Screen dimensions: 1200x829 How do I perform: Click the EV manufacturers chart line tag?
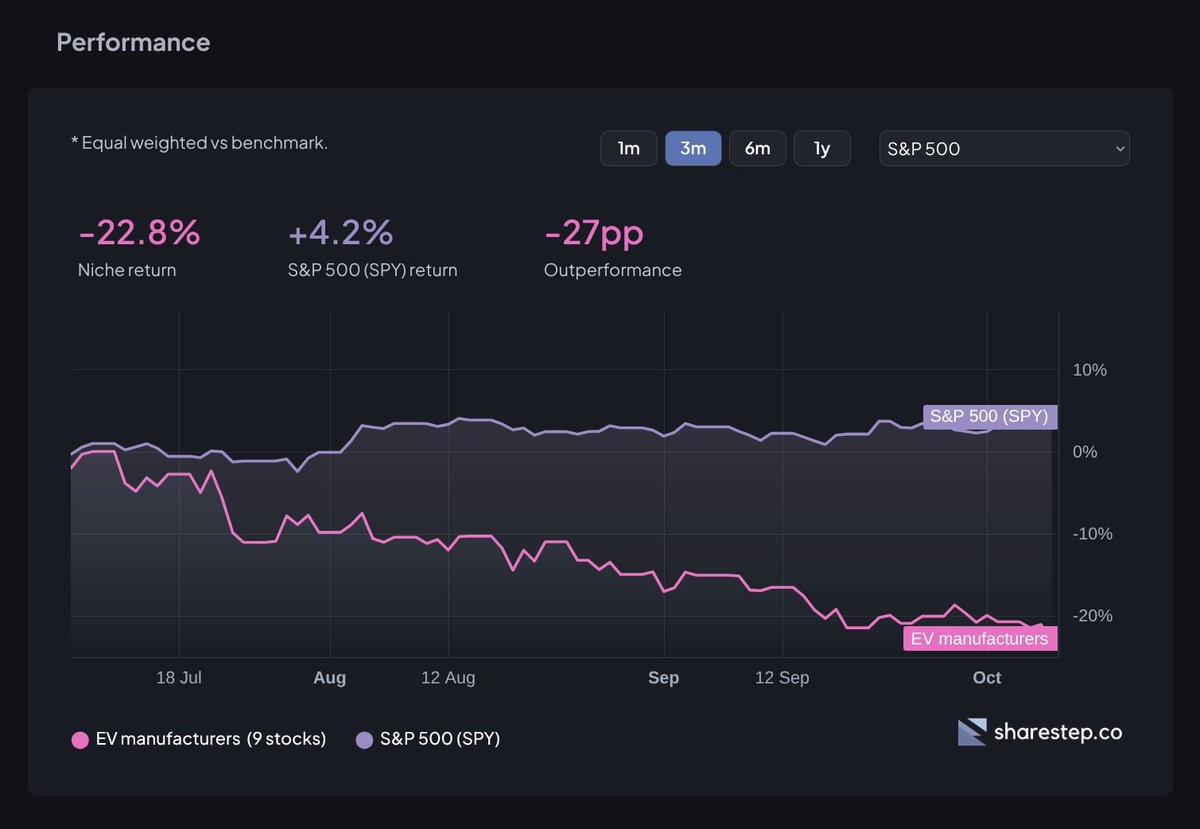coord(980,639)
